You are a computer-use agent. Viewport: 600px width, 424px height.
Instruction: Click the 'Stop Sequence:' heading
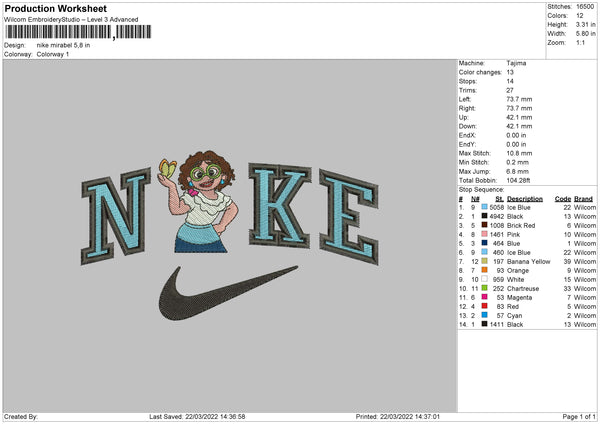482,189
